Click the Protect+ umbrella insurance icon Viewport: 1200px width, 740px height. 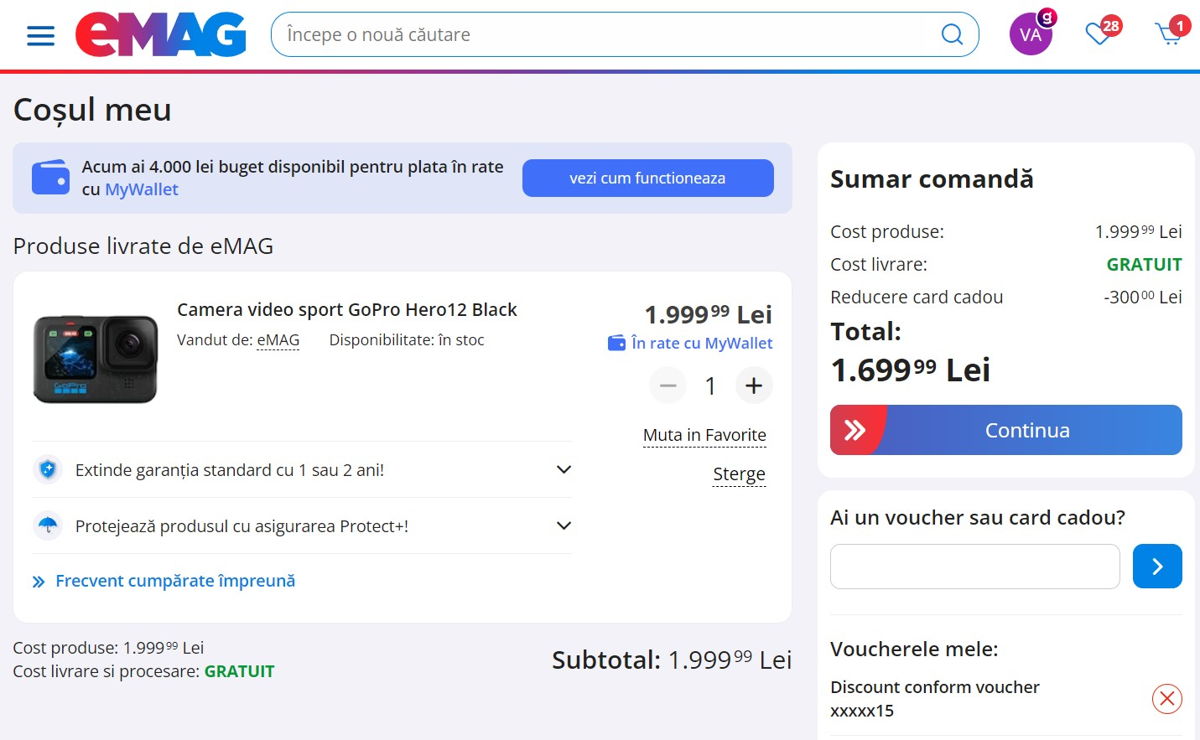pyautogui.click(x=47, y=526)
